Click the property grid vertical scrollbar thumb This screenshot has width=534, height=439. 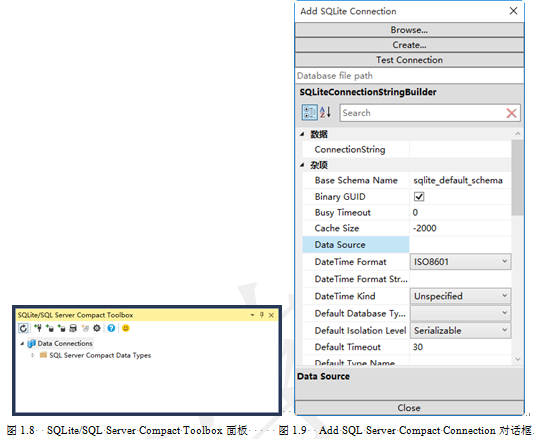pyautogui.click(x=517, y=178)
